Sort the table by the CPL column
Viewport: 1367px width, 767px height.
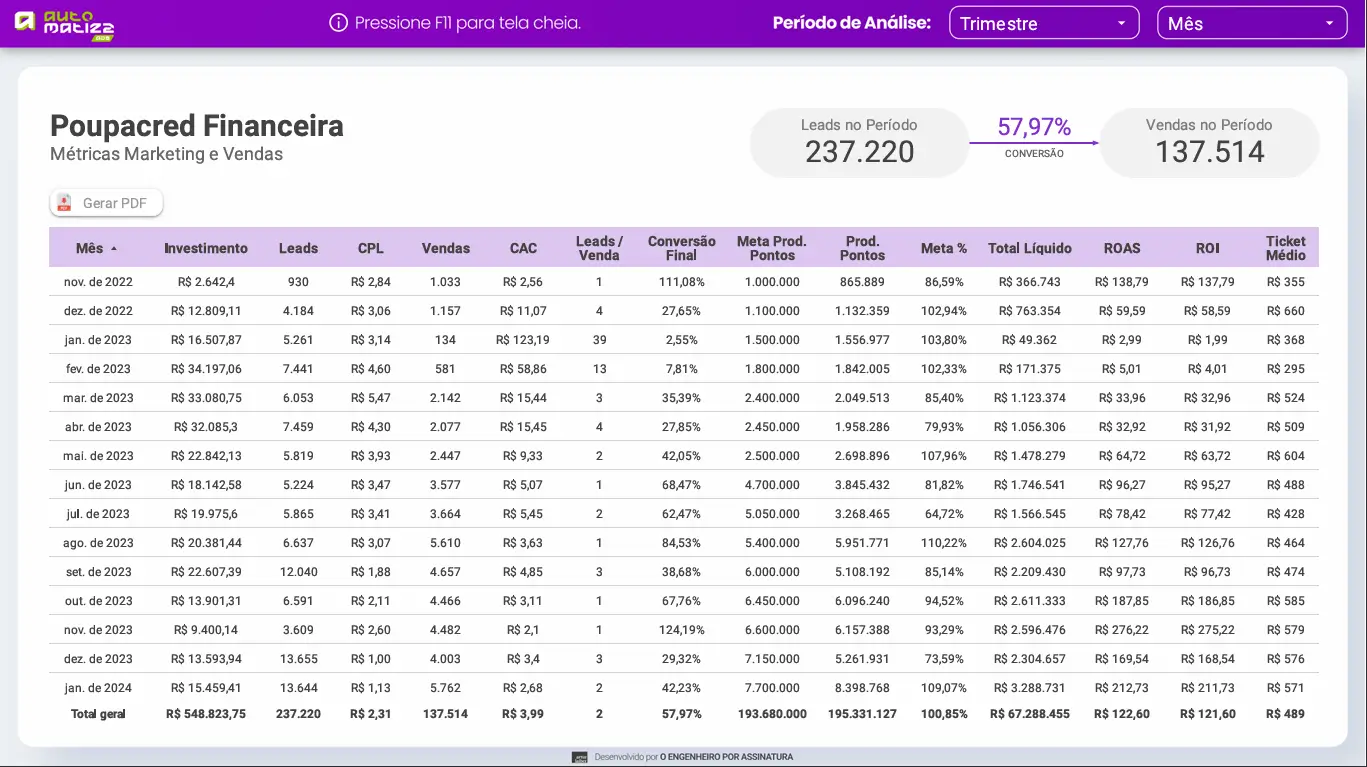point(371,248)
